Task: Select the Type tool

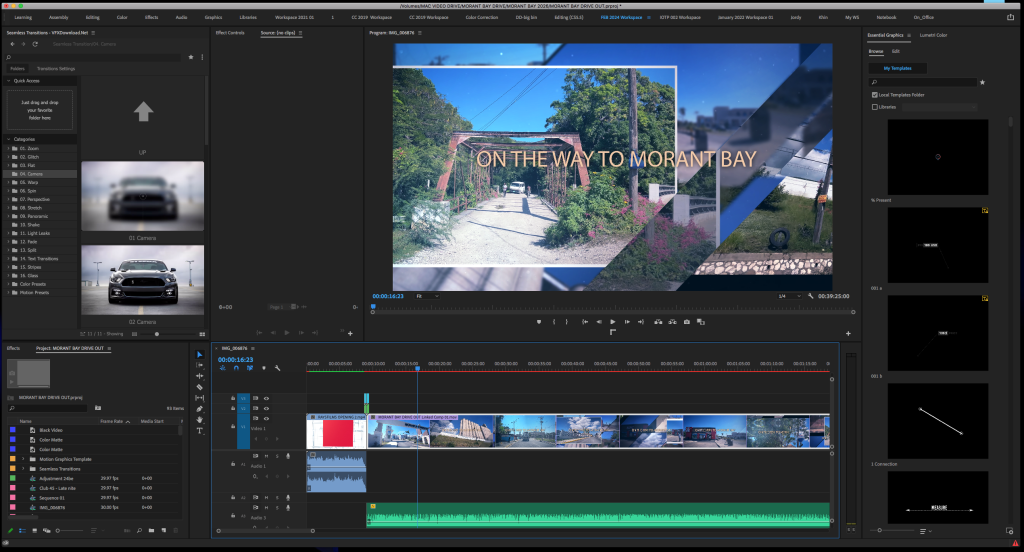Action: tap(200, 430)
